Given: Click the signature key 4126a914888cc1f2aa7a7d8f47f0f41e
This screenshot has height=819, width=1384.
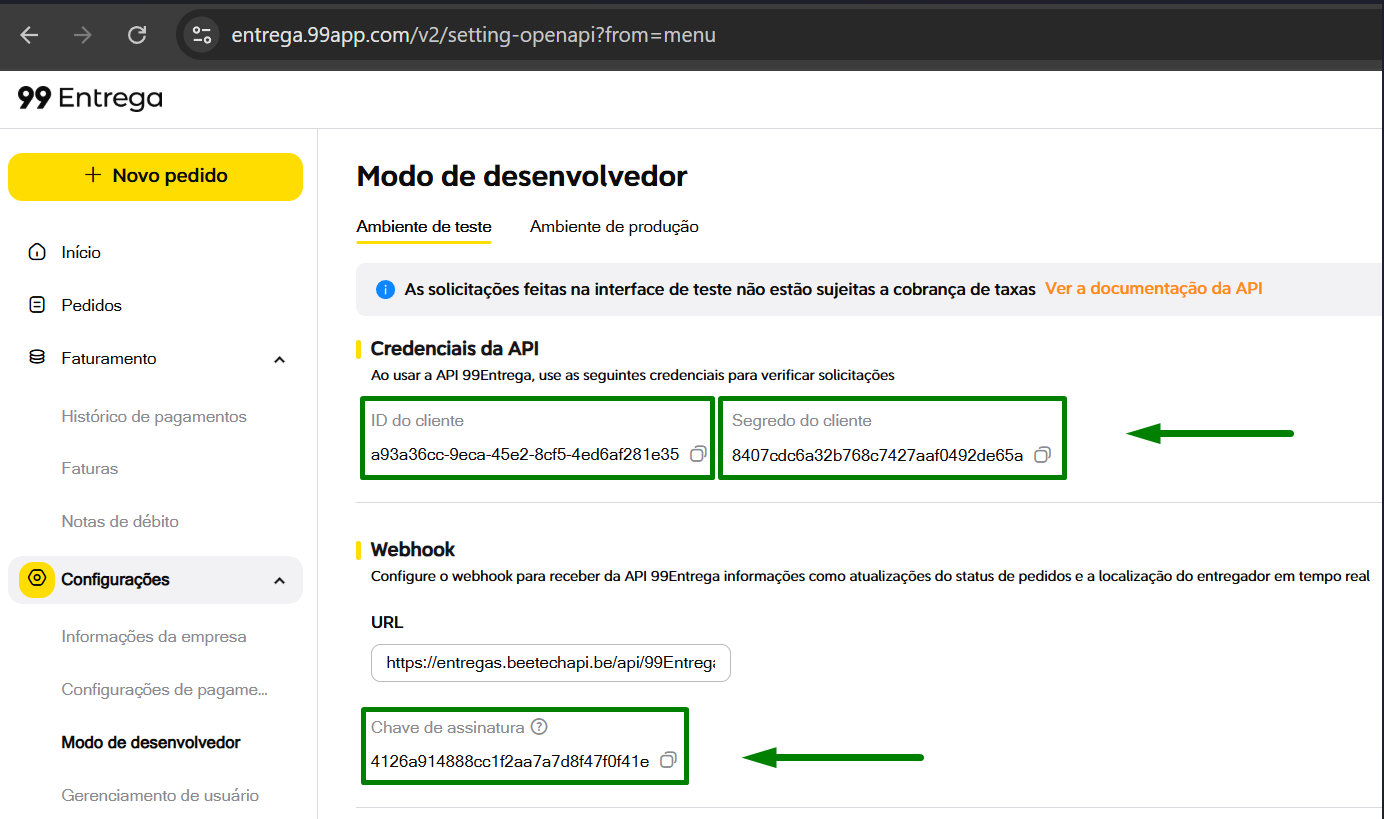Looking at the screenshot, I should pos(510,761).
